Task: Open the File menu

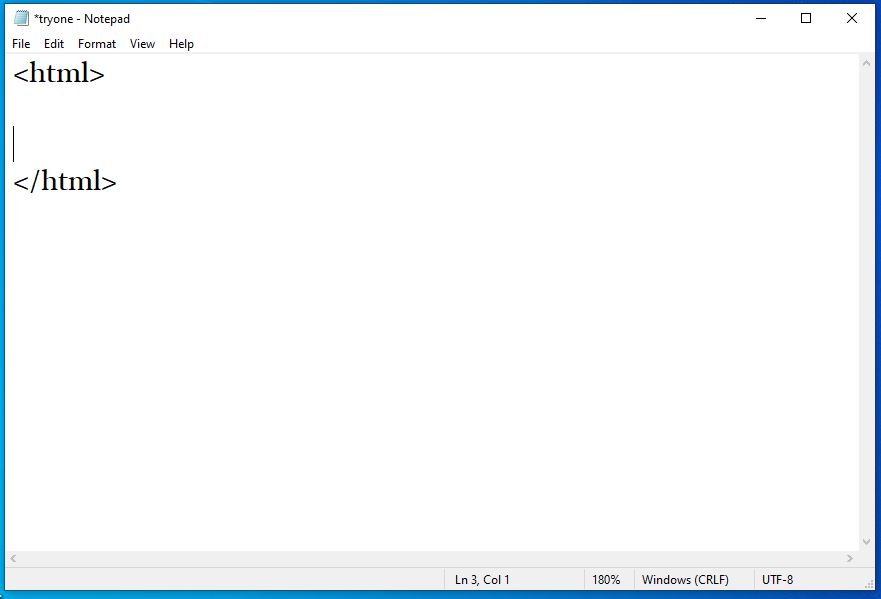Action: tap(21, 44)
